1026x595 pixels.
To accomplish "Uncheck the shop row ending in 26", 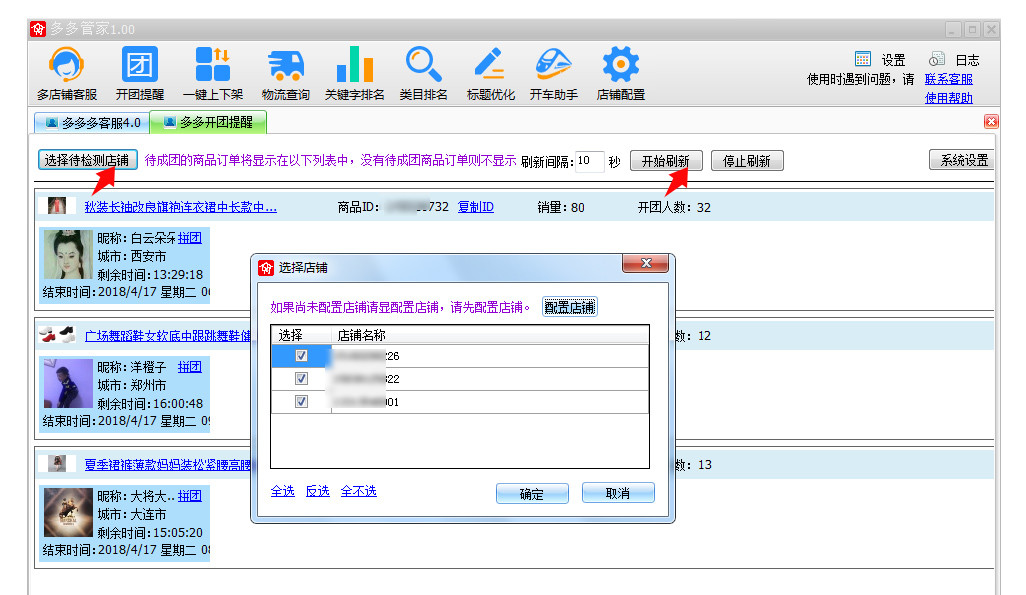I will click(x=301, y=355).
